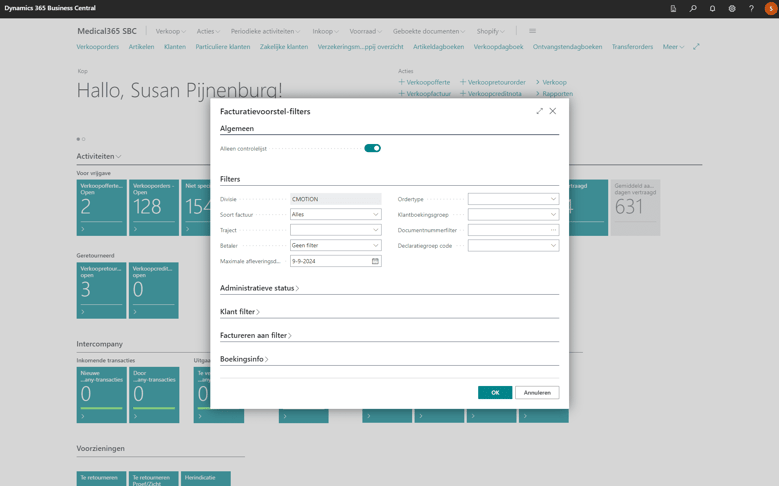Go to Zakelijke klanten link

pos(284,47)
